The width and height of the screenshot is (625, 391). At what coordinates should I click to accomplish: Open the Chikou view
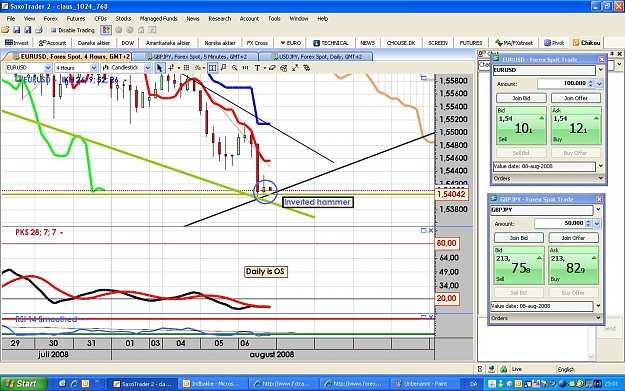coord(586,43)
